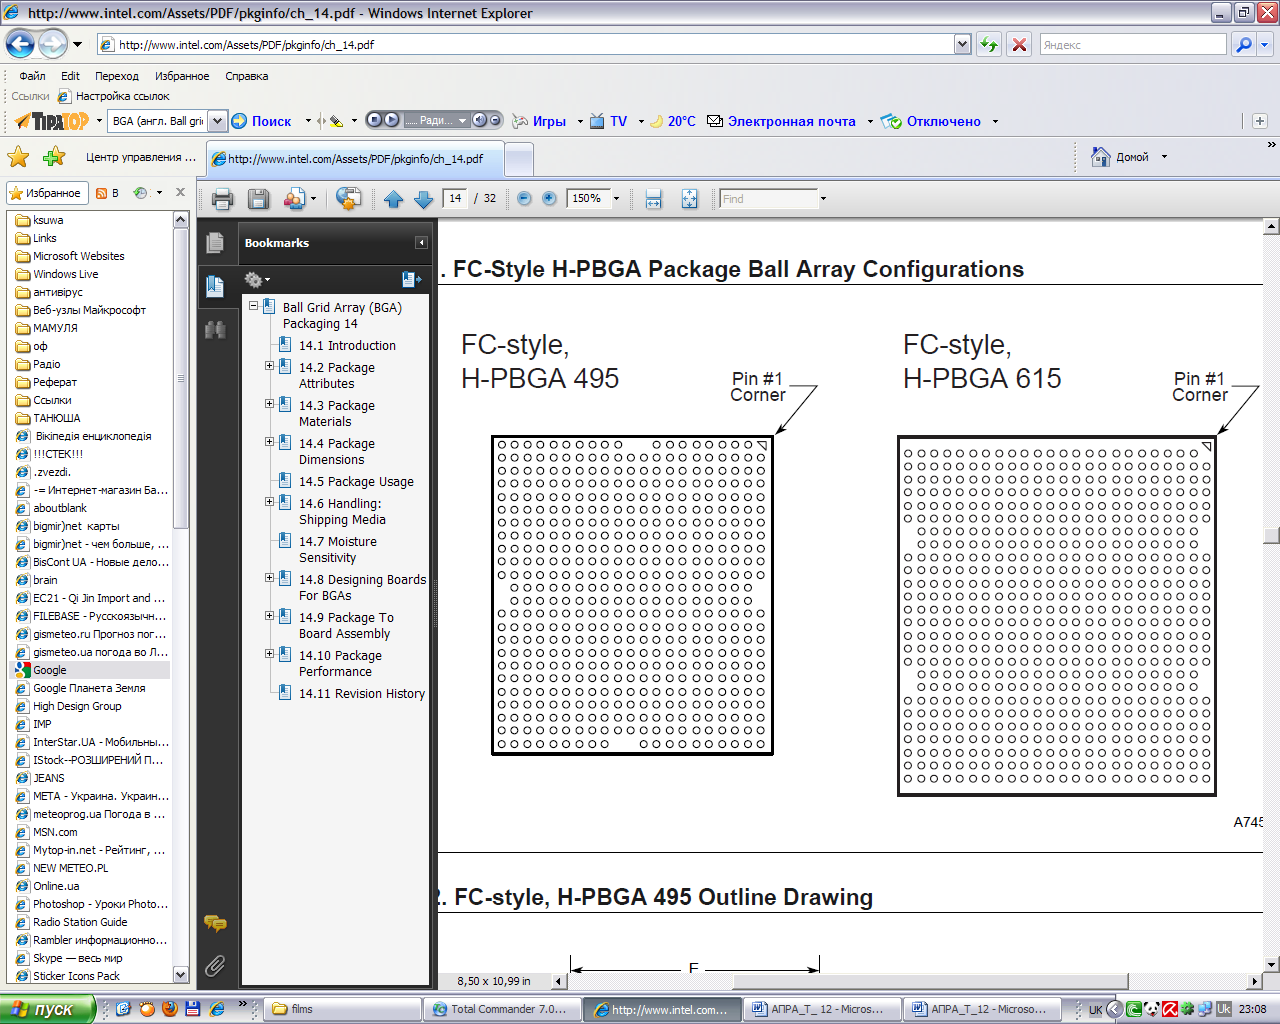1280x1024 pixels.
Task: Switch to Центр управления tab
Action: pyautogui.click(x=141, y=157)
